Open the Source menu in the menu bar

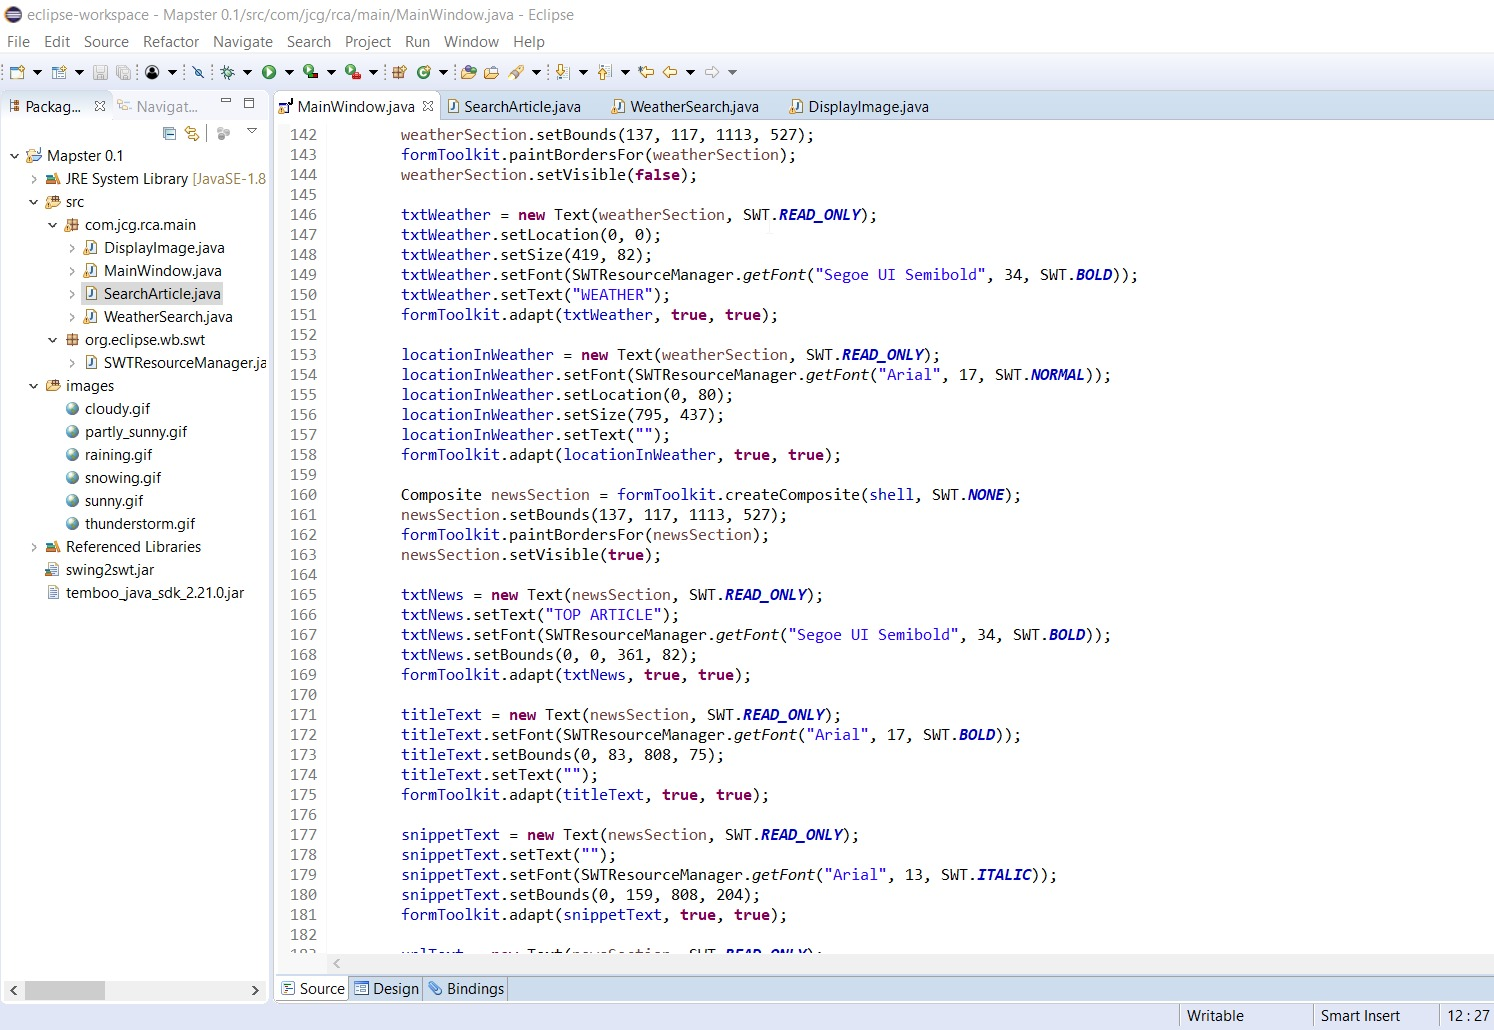tap(106, 42)
